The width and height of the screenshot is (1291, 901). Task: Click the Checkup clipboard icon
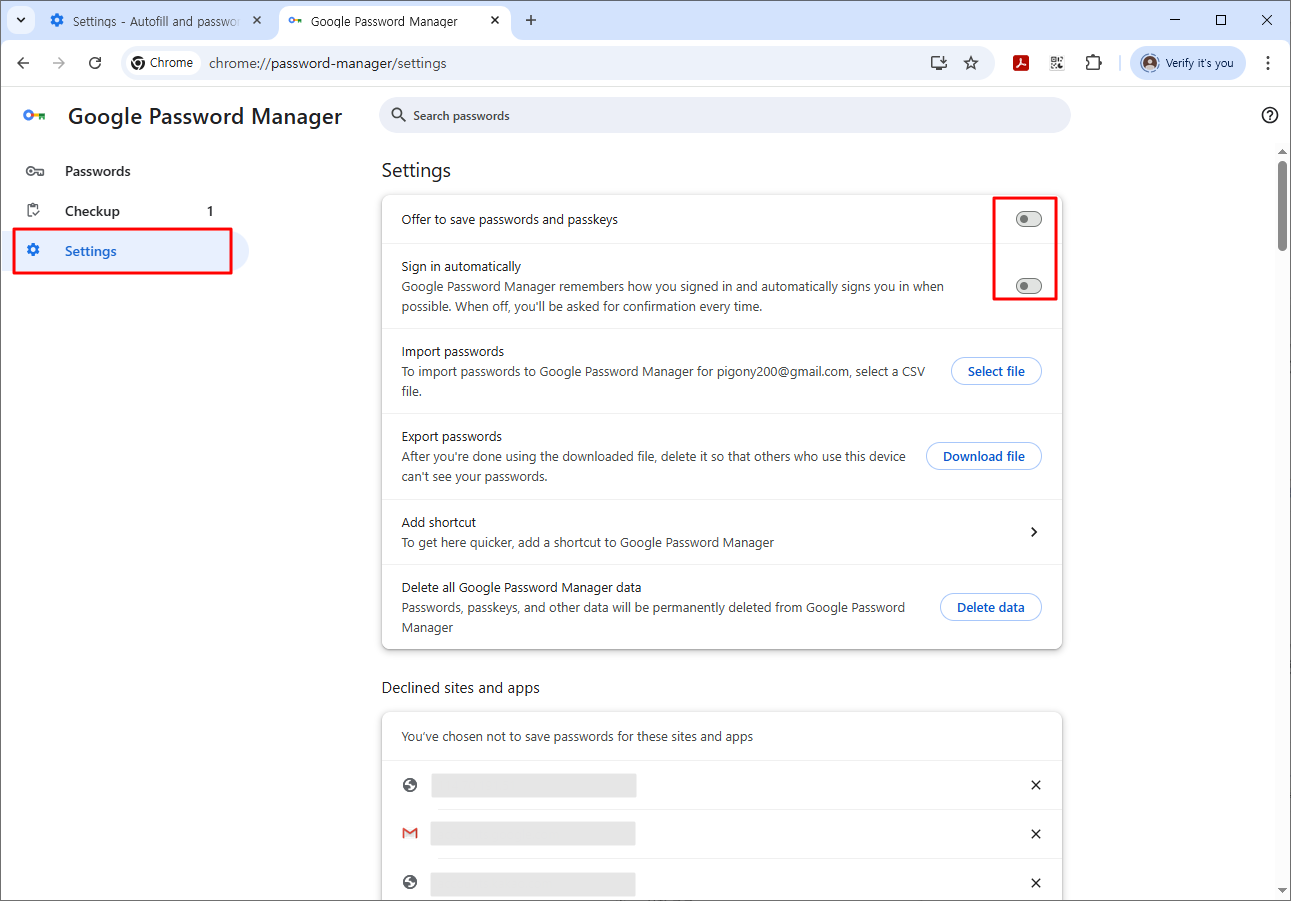[x=34, y=211]
